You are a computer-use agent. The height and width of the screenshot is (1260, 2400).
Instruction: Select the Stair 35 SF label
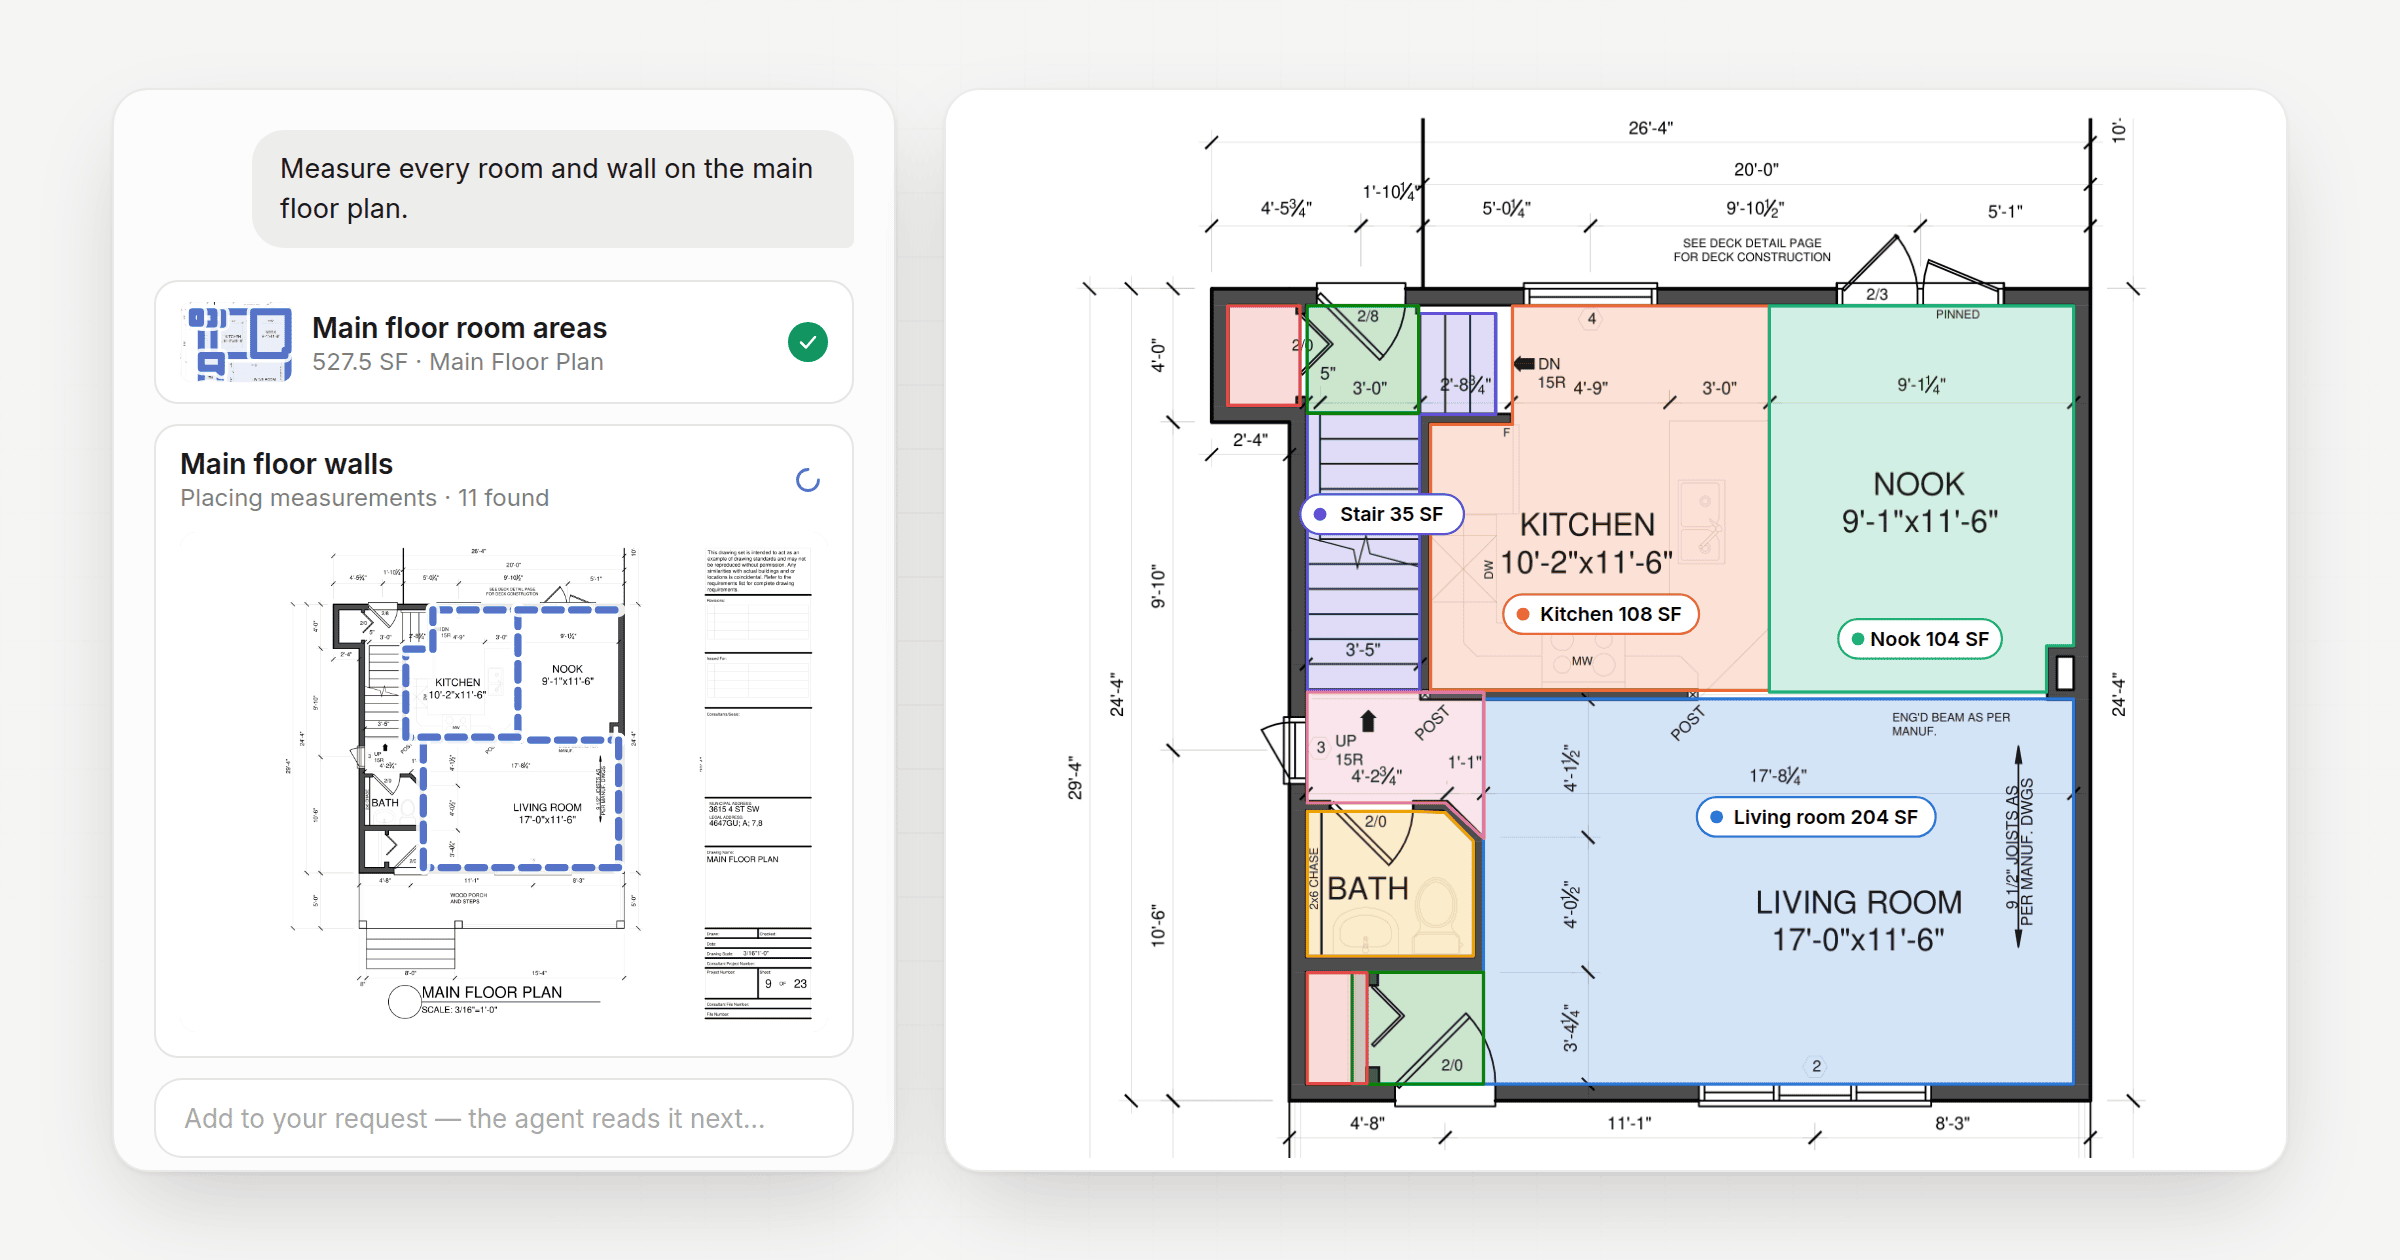[1381, 514]
